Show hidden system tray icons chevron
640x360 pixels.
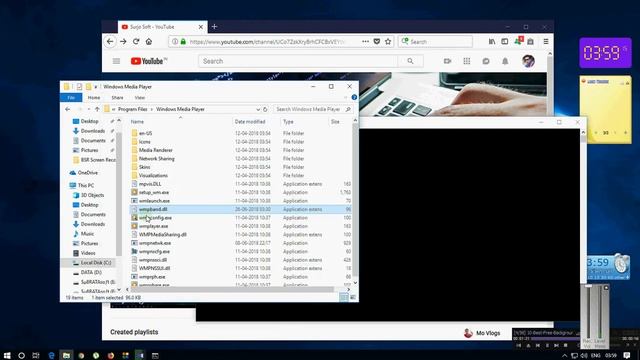click(x=564, y=356)
